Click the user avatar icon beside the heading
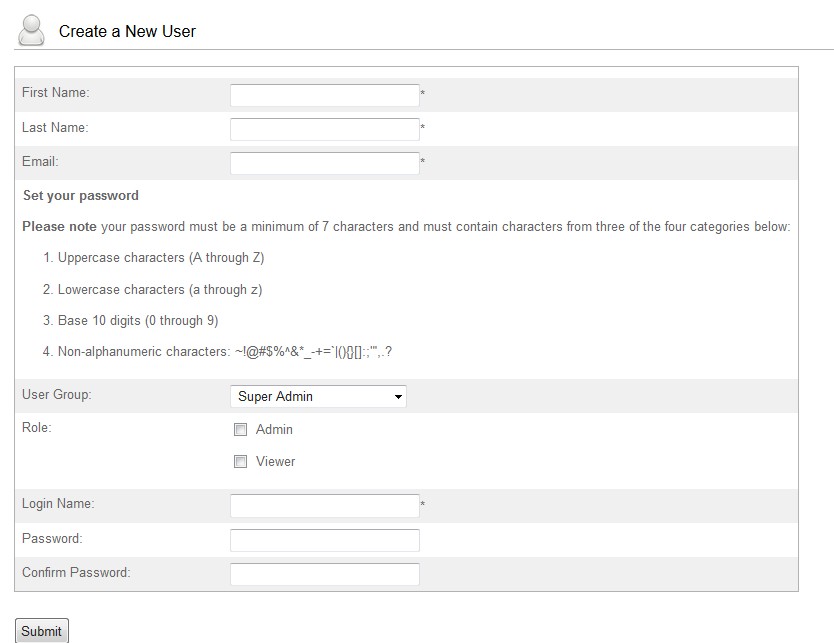Screen dimensions: 834x643 [x=31, y=30]
